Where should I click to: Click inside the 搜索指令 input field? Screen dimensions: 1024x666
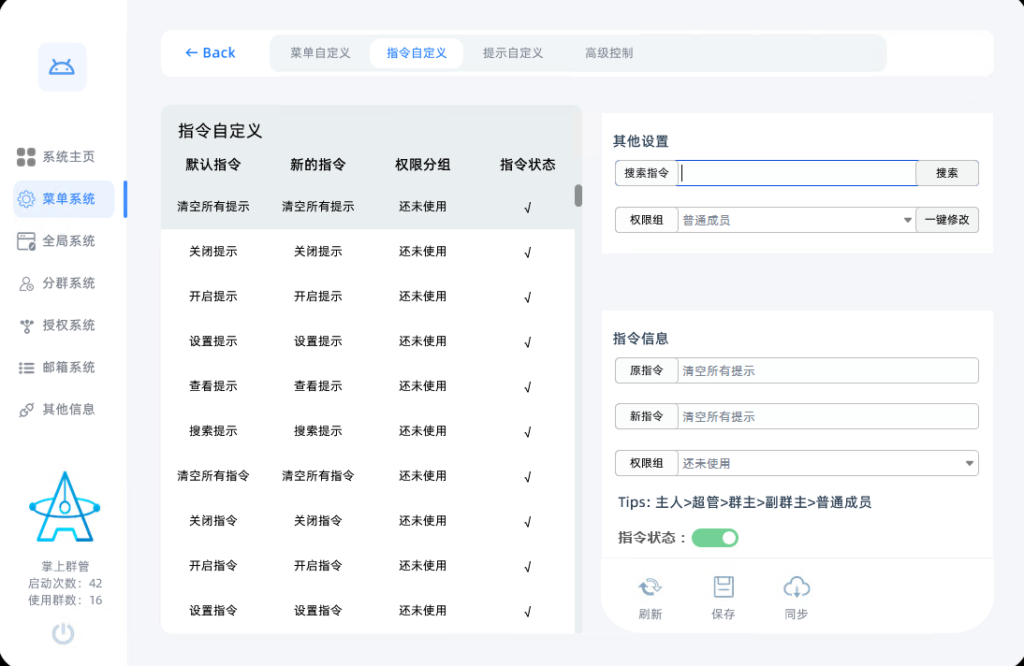[795, 173]
